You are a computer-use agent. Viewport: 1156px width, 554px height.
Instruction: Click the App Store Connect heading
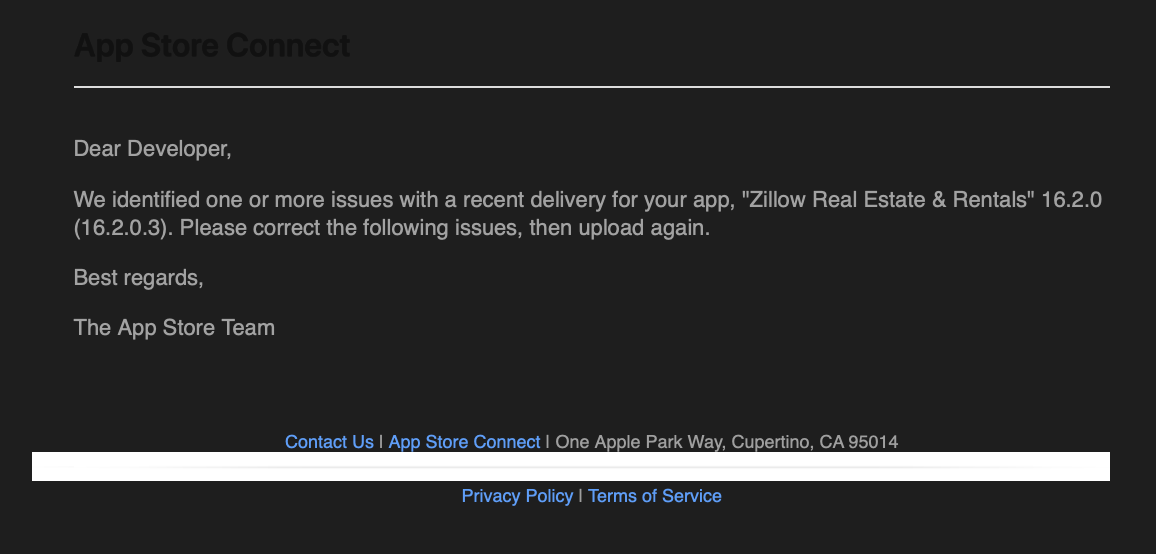(x=212, y=46)
